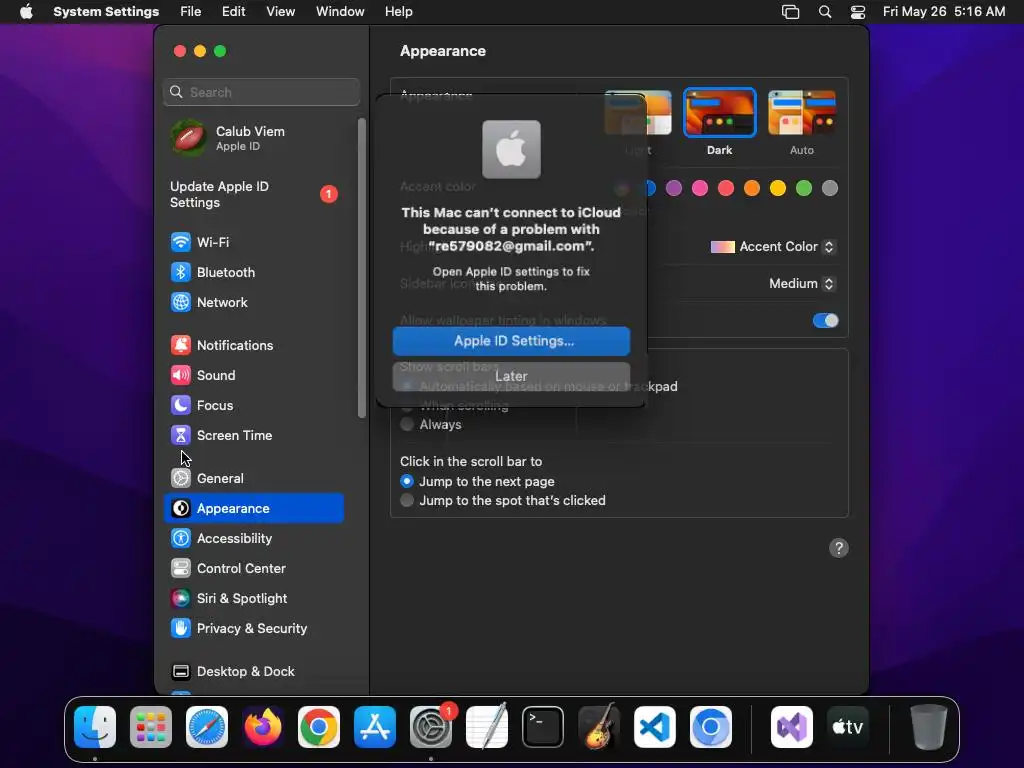The height and width of the screenshot is (768, 1024).
Task: Launch GarageBand from the Dock
Action: tap(599, 727)
